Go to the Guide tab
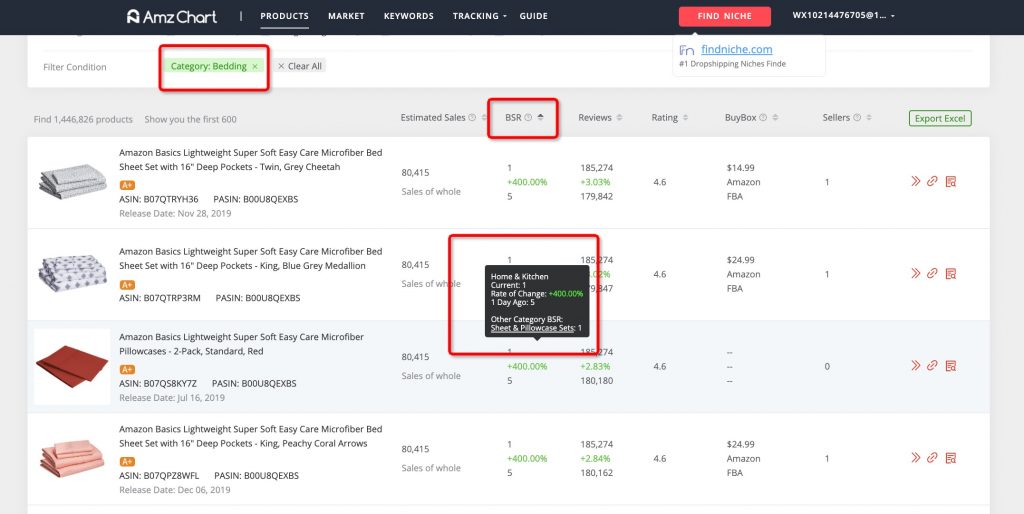 pos(534,16)
